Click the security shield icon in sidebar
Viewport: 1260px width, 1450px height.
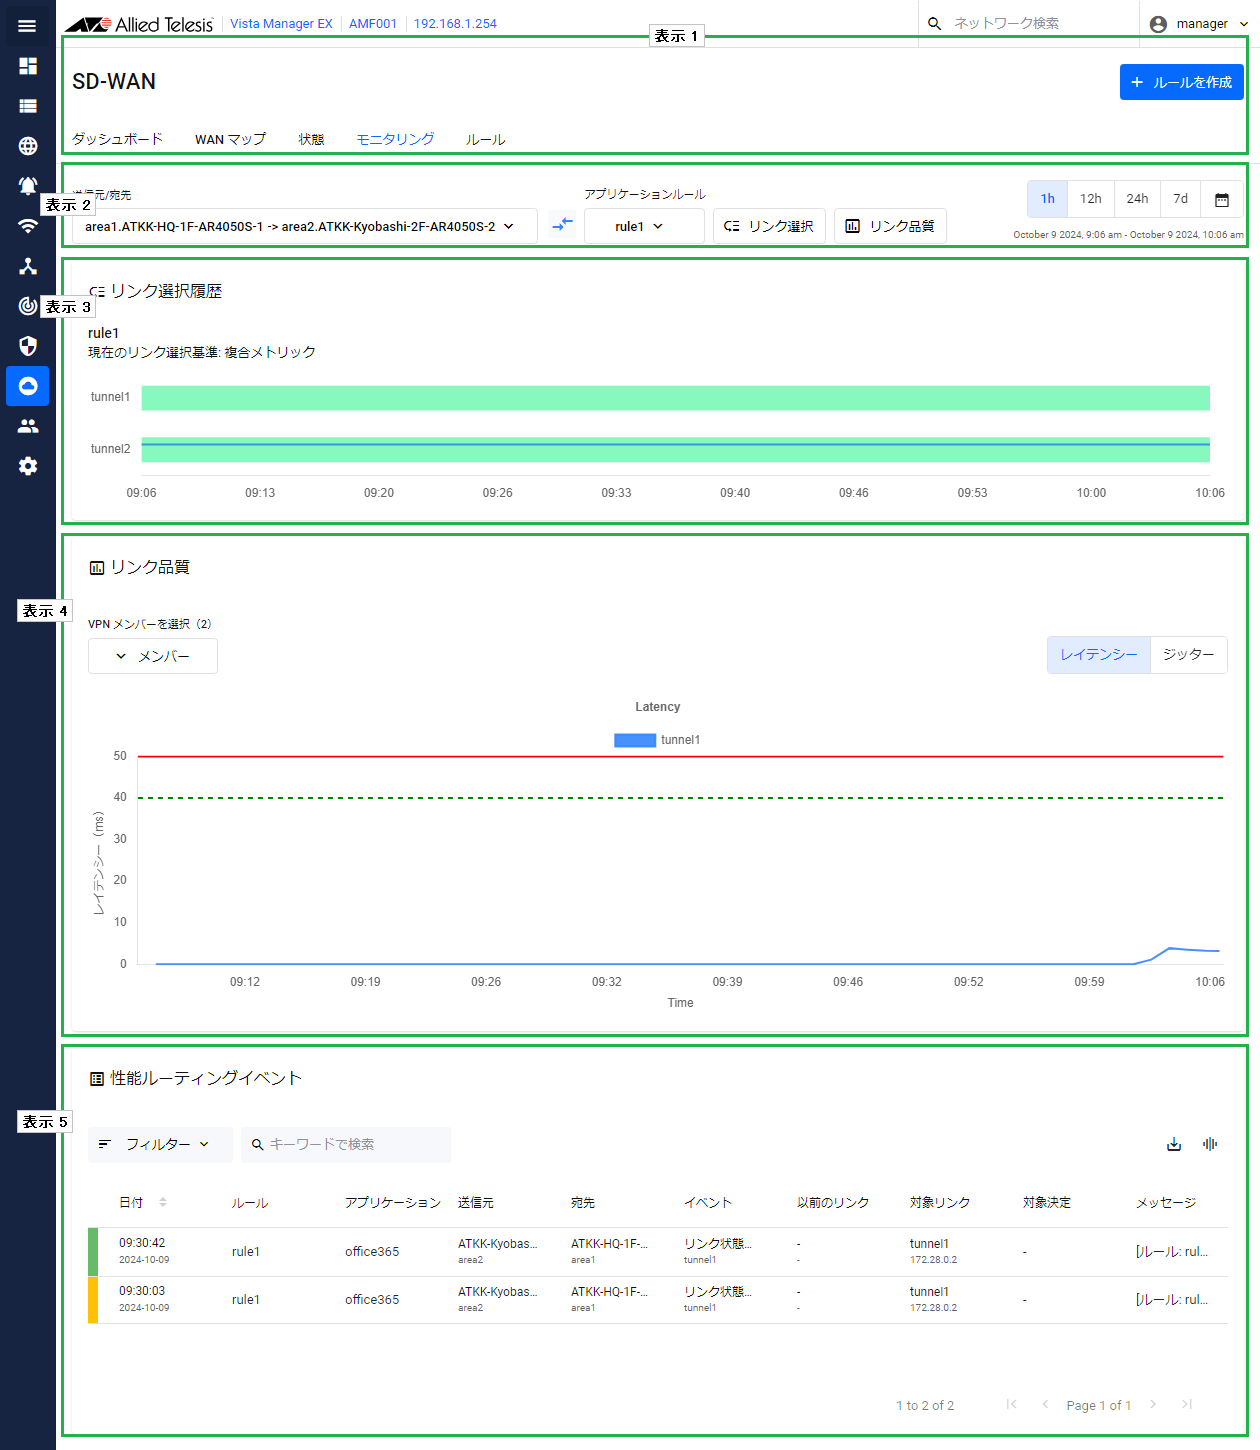[28, 346]
